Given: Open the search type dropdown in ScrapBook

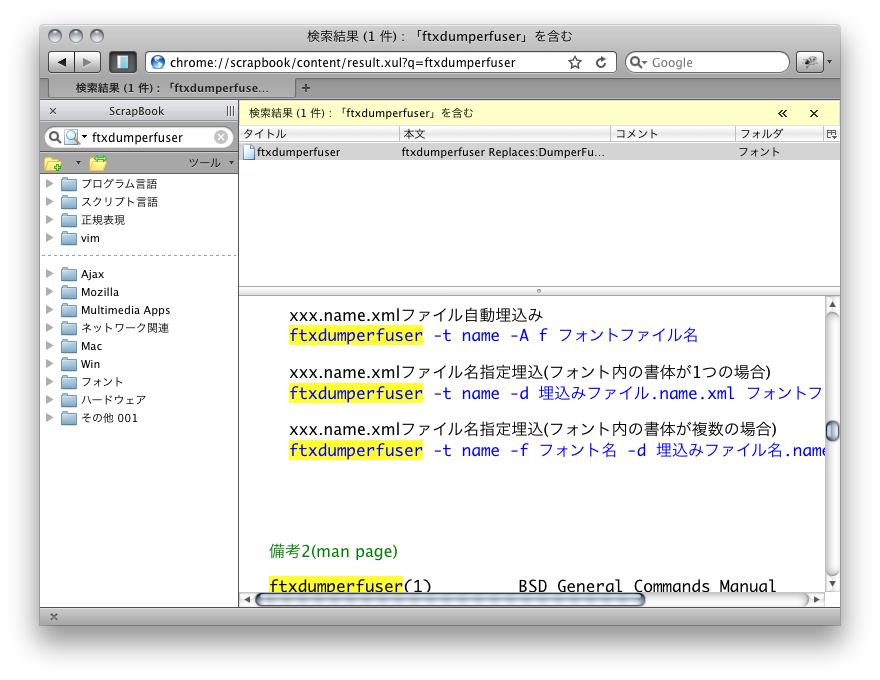Looking at the screenshot, I should (75, 137).
